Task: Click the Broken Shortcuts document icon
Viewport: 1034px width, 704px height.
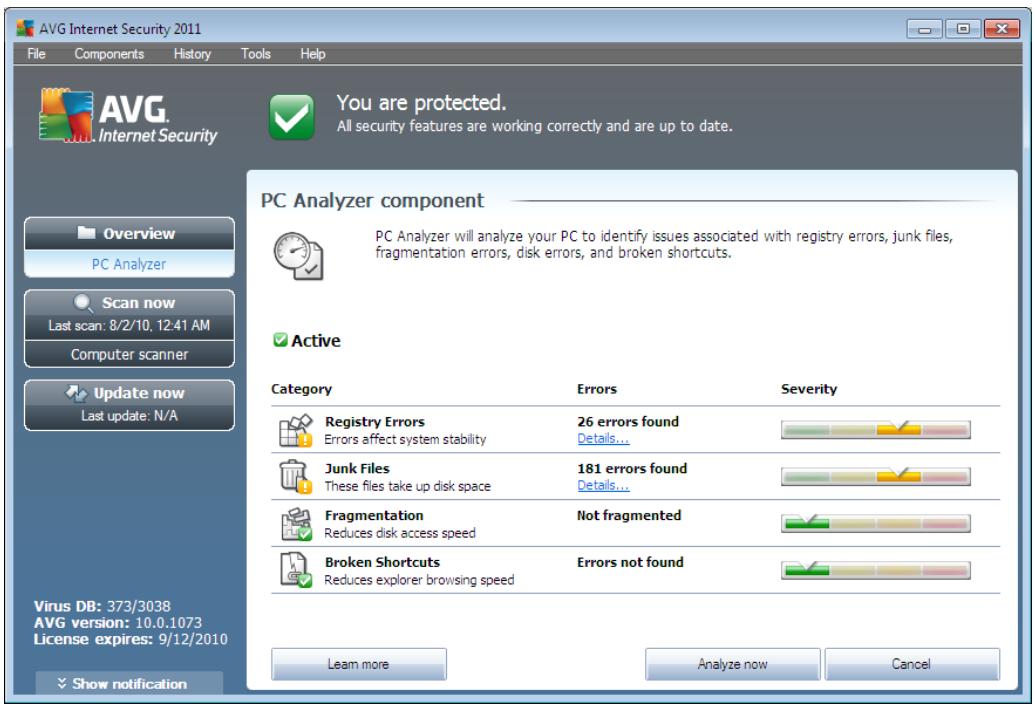Action: 296,570
